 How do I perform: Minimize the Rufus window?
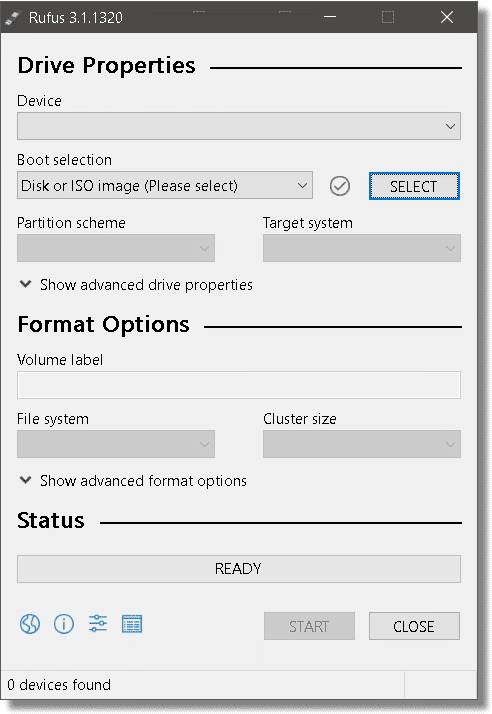pos(330,17)
